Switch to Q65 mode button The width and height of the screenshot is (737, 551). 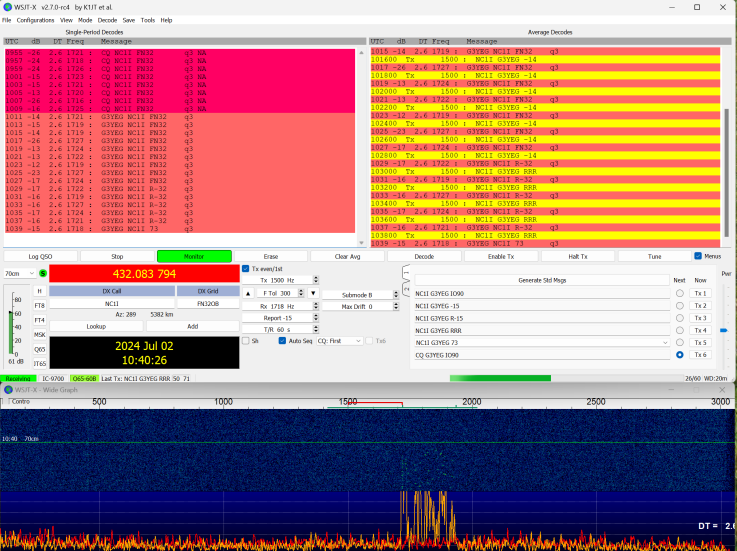click(x=39, y=349)
